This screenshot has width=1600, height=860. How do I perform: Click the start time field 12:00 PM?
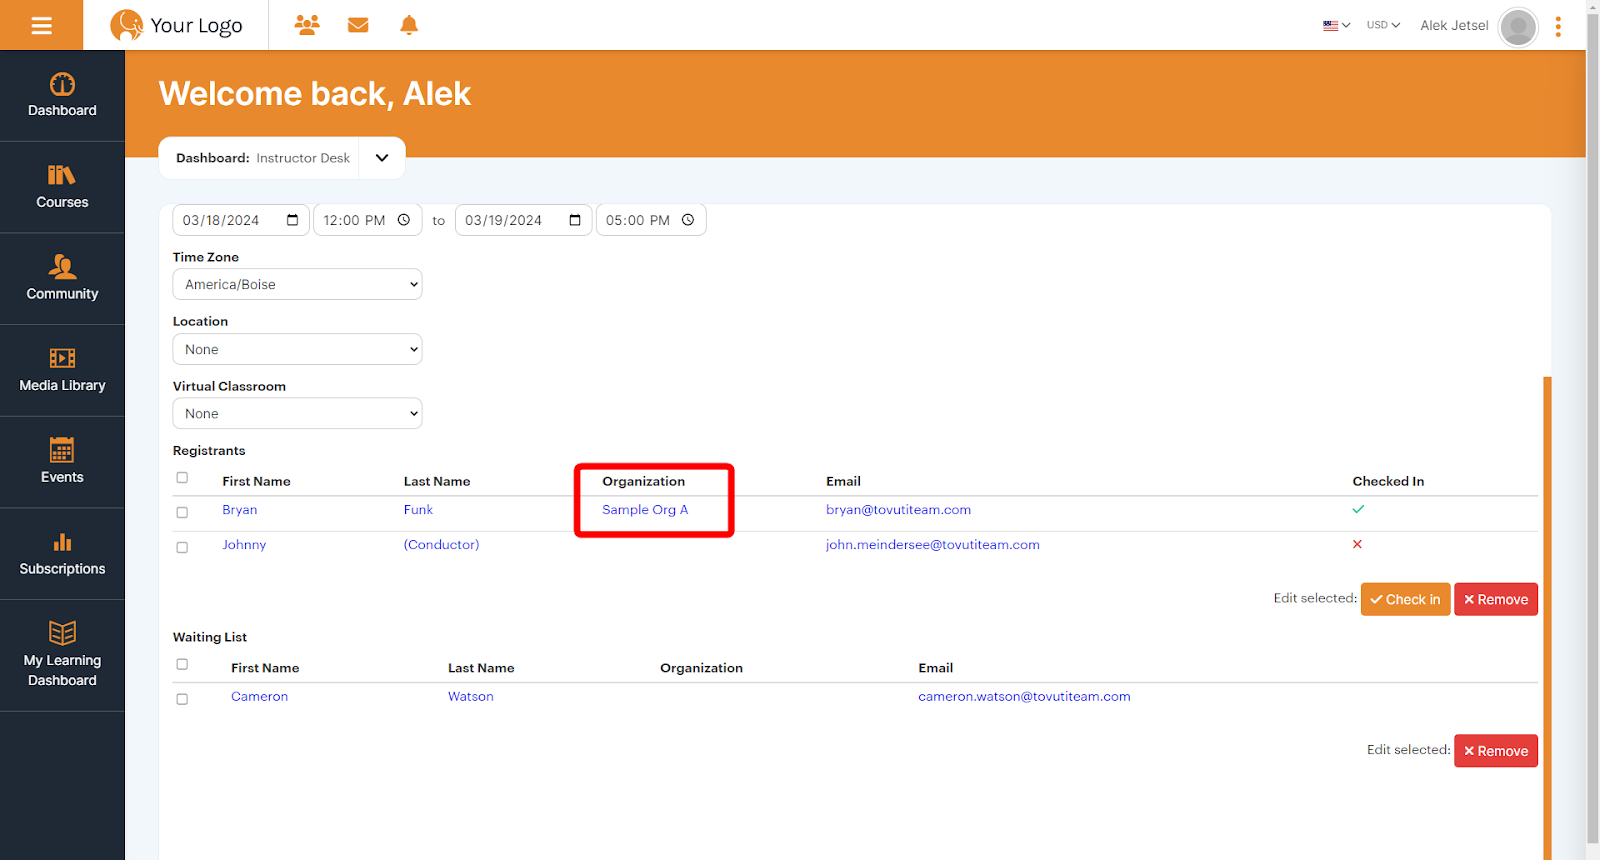click(367, 220)
